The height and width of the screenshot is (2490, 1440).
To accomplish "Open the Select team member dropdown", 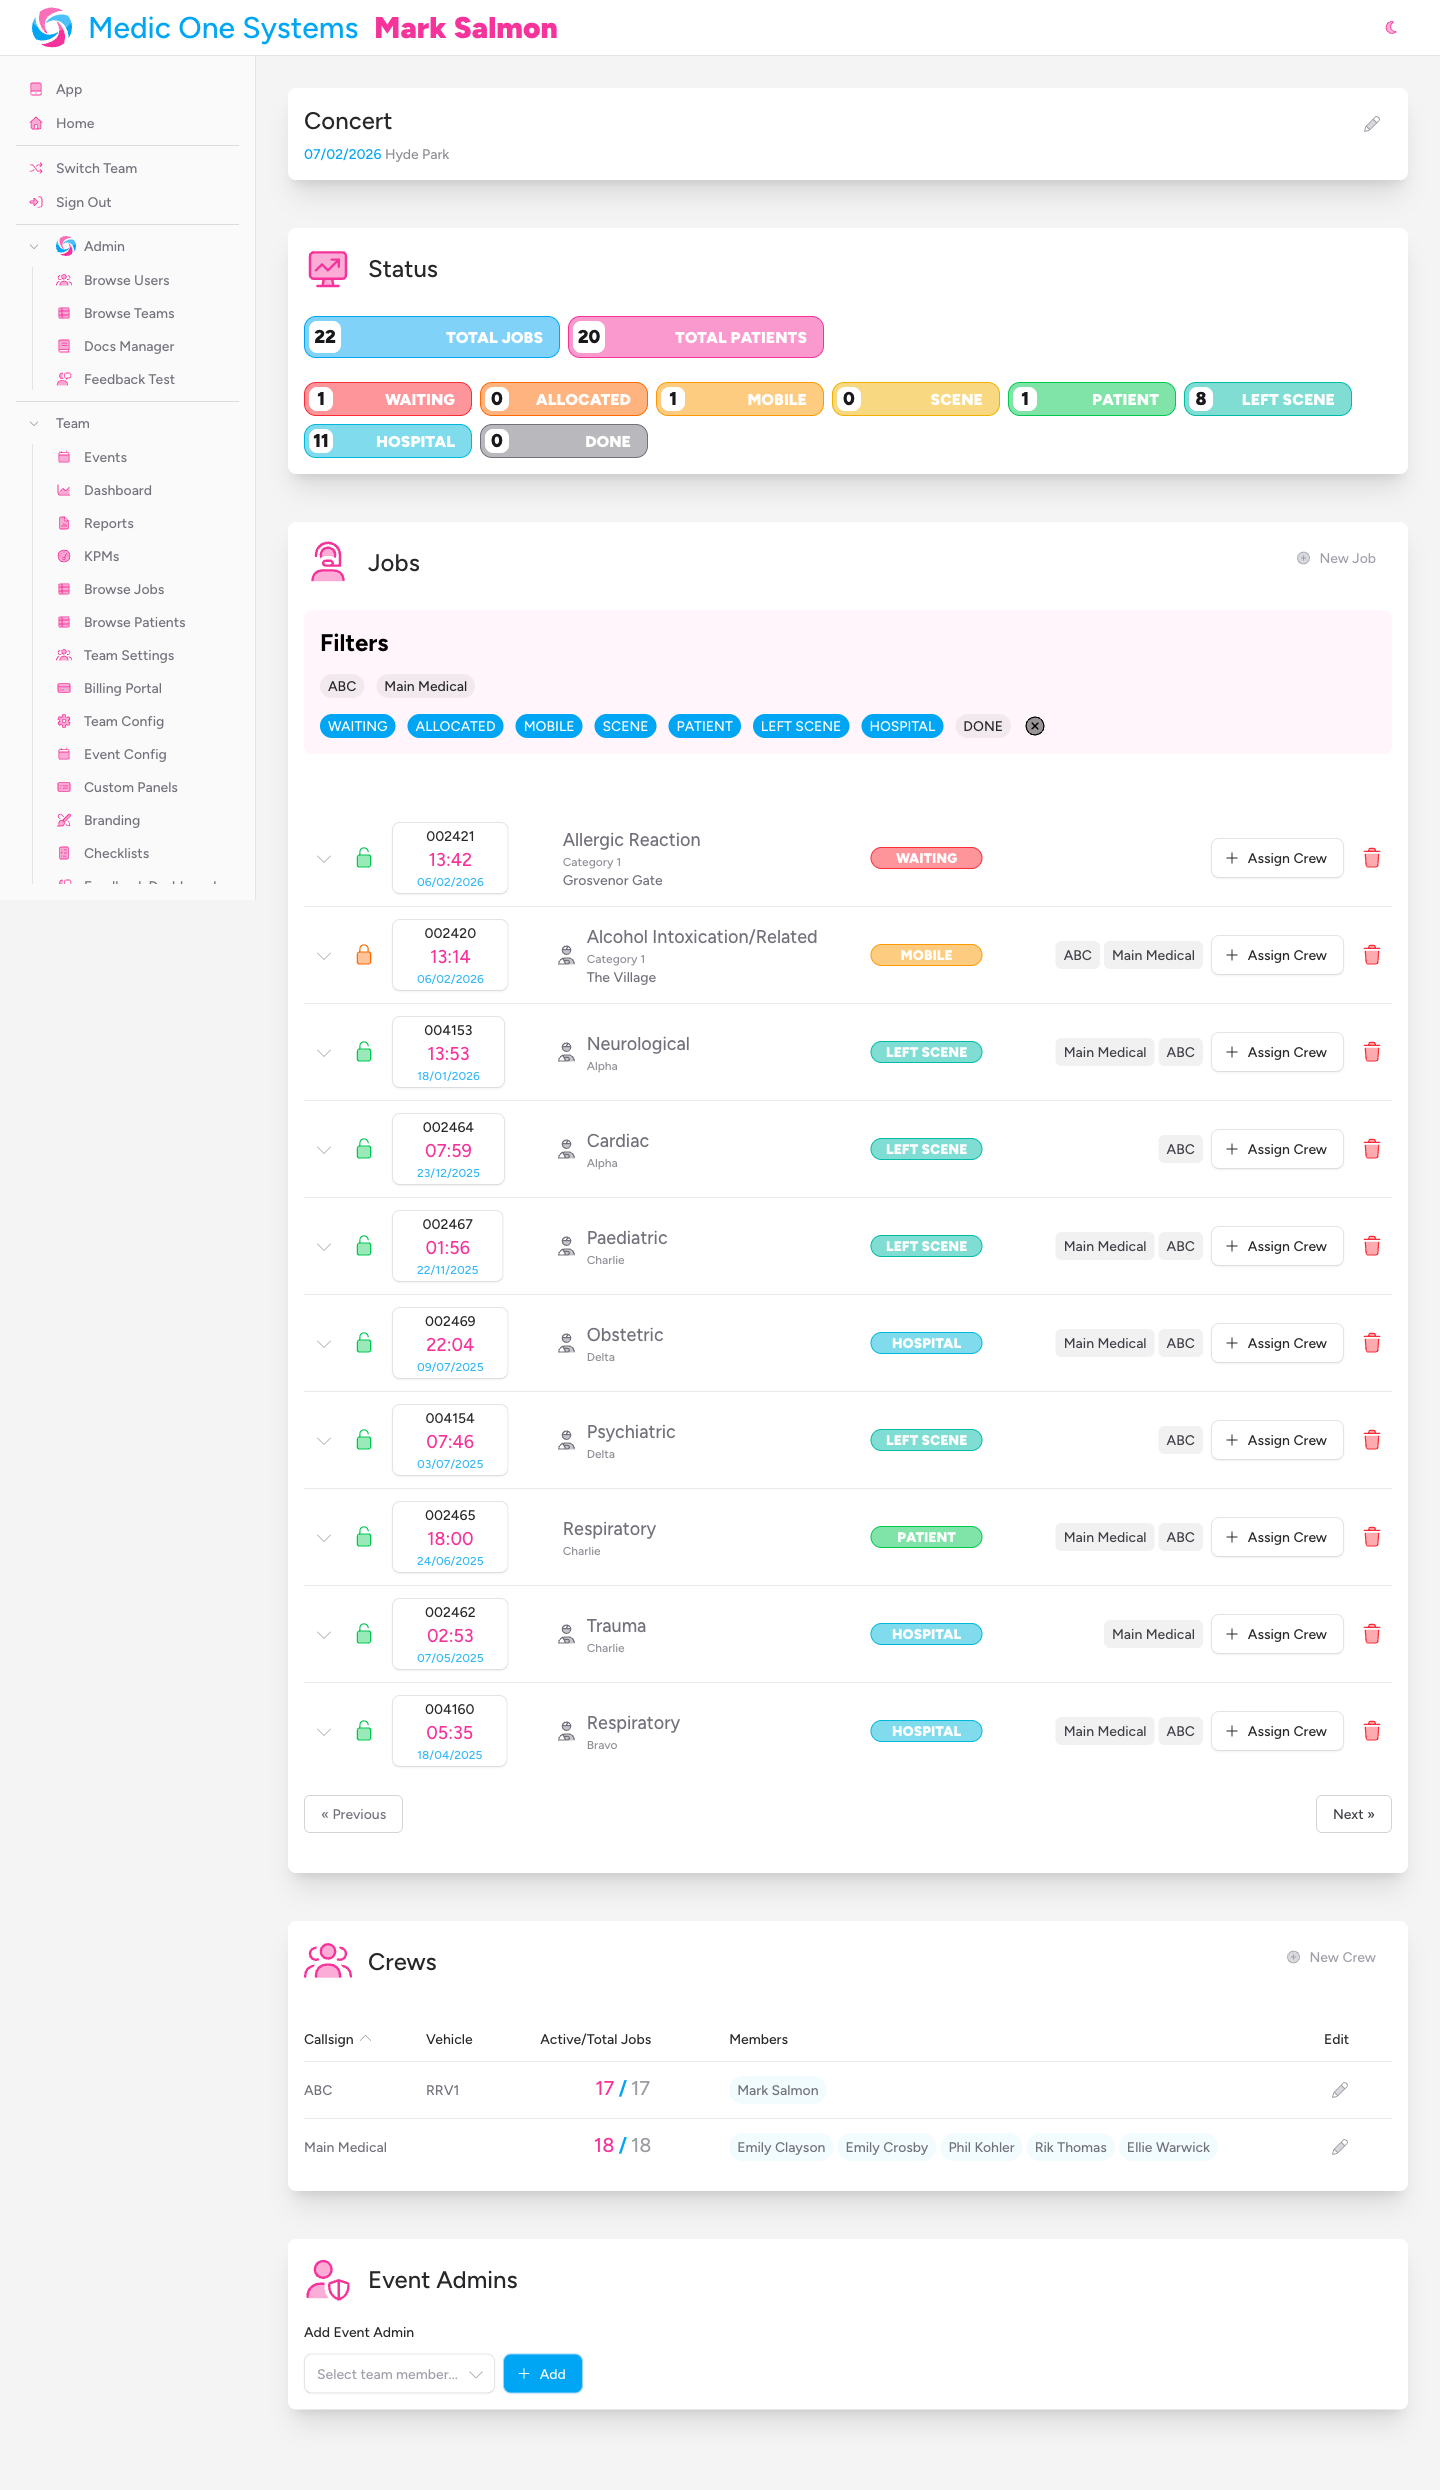I will (x=399, y=2374).
